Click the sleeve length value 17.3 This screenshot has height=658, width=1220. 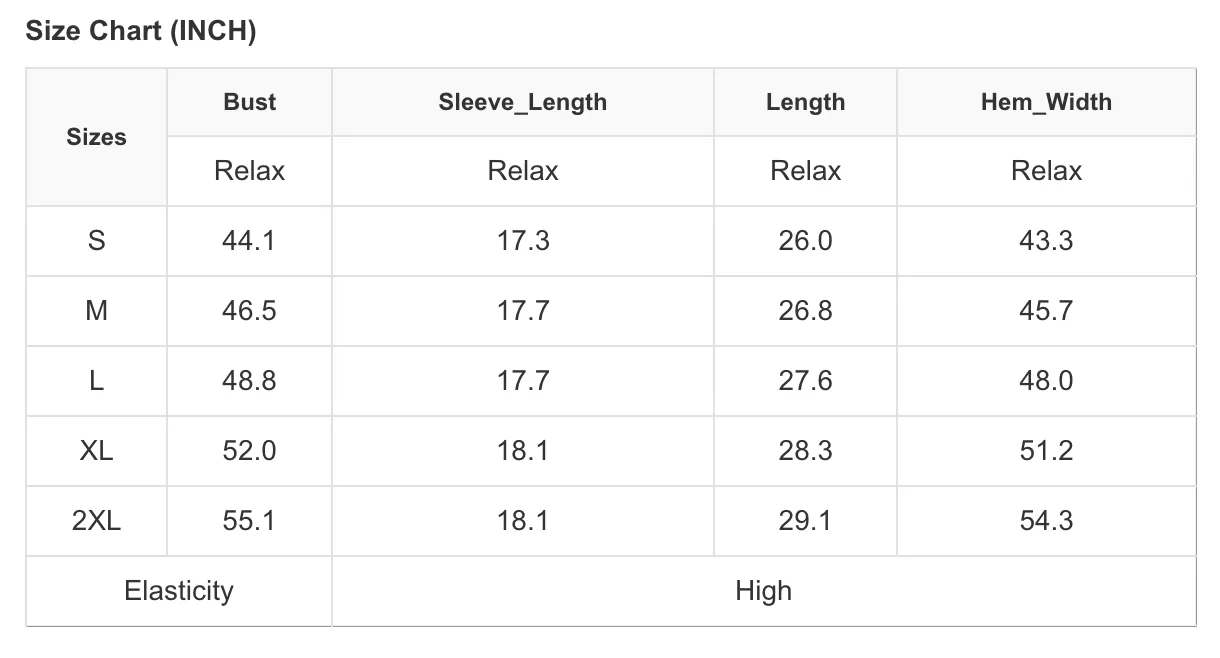tap(523, 241)
